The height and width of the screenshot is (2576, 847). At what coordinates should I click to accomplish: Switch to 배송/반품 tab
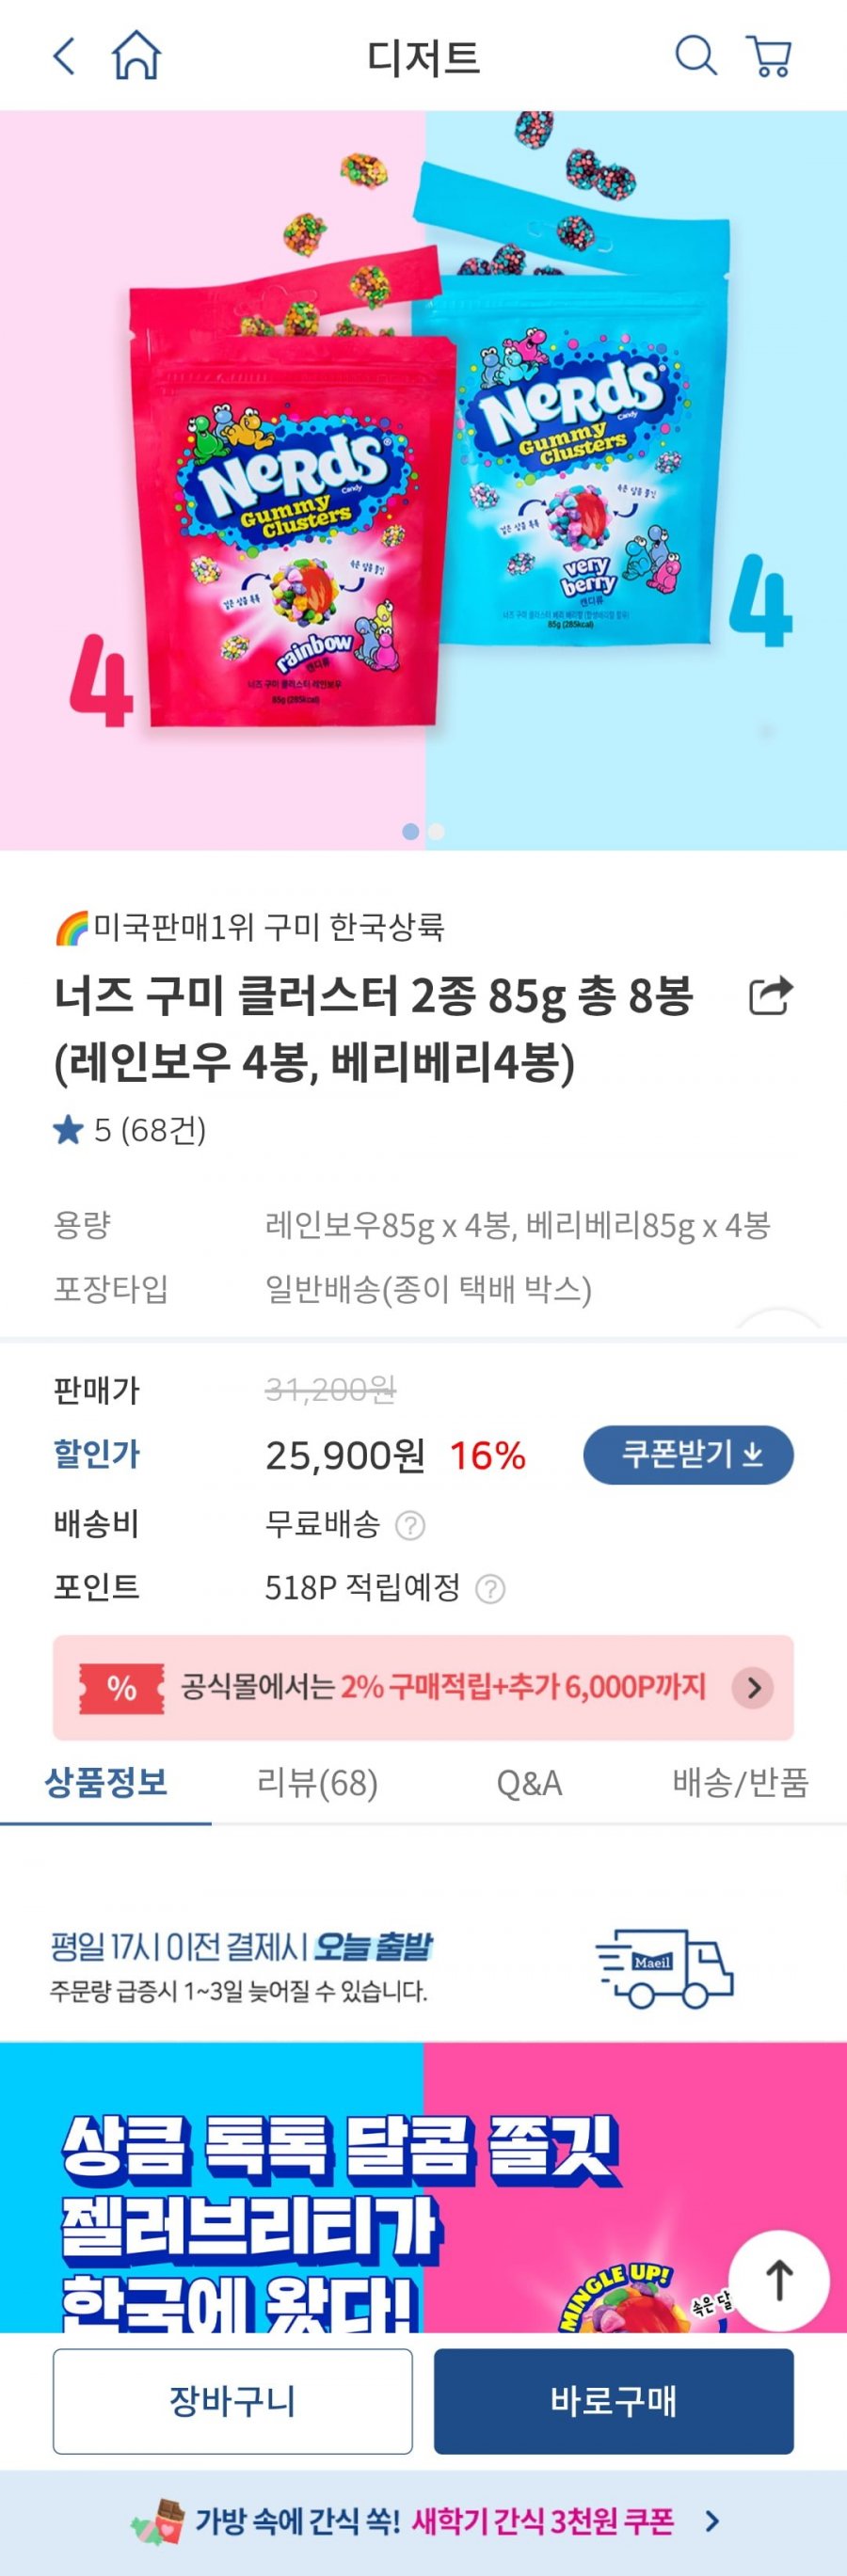point(740,1782)
